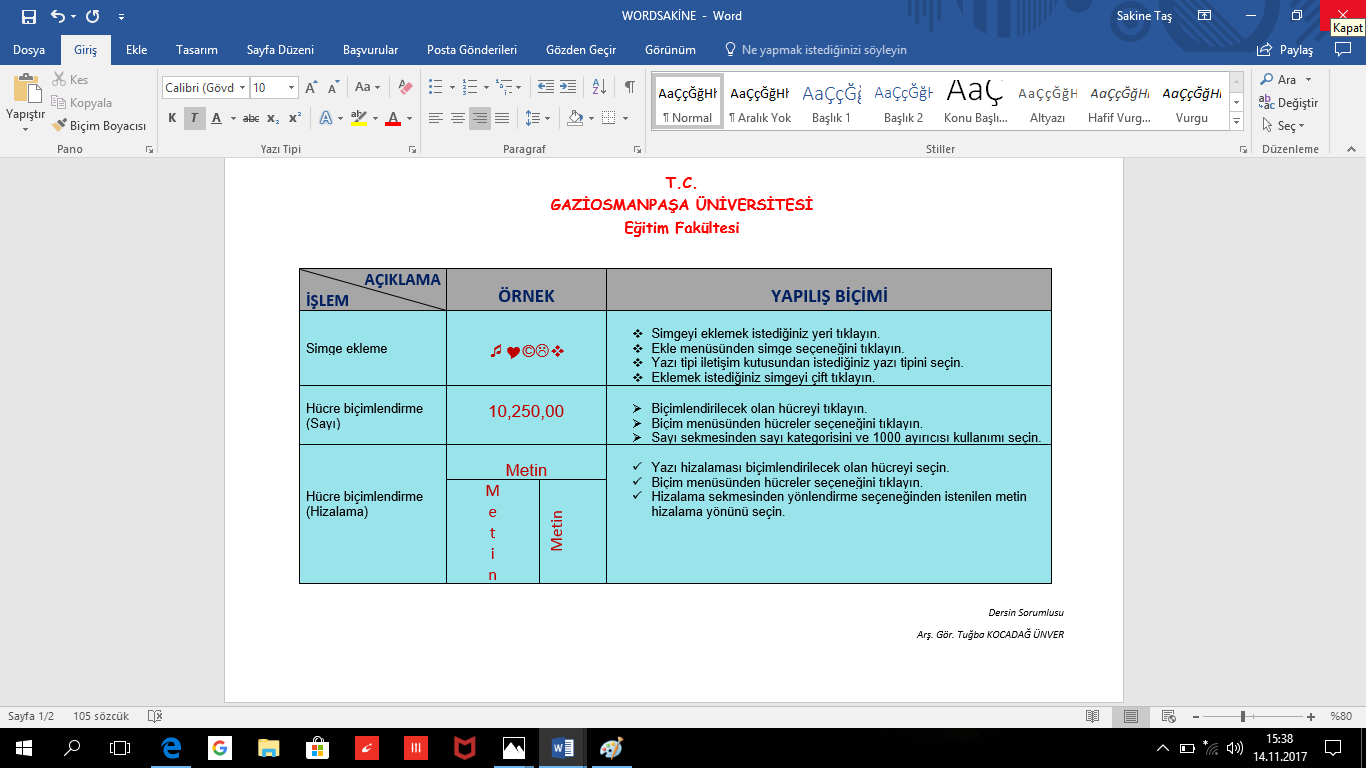The width and height of the screenshot is (1366, 768).
Task: Toggle Print Layout view in the status bar
Action: [1130, 716]
